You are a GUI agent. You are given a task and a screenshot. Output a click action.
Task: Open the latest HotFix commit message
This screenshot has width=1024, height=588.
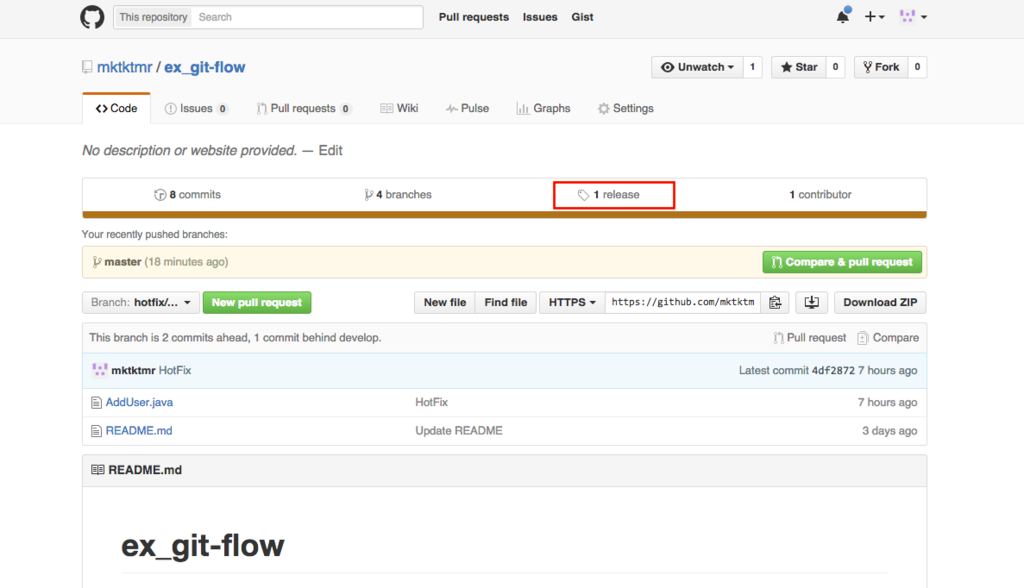[175, 370]
